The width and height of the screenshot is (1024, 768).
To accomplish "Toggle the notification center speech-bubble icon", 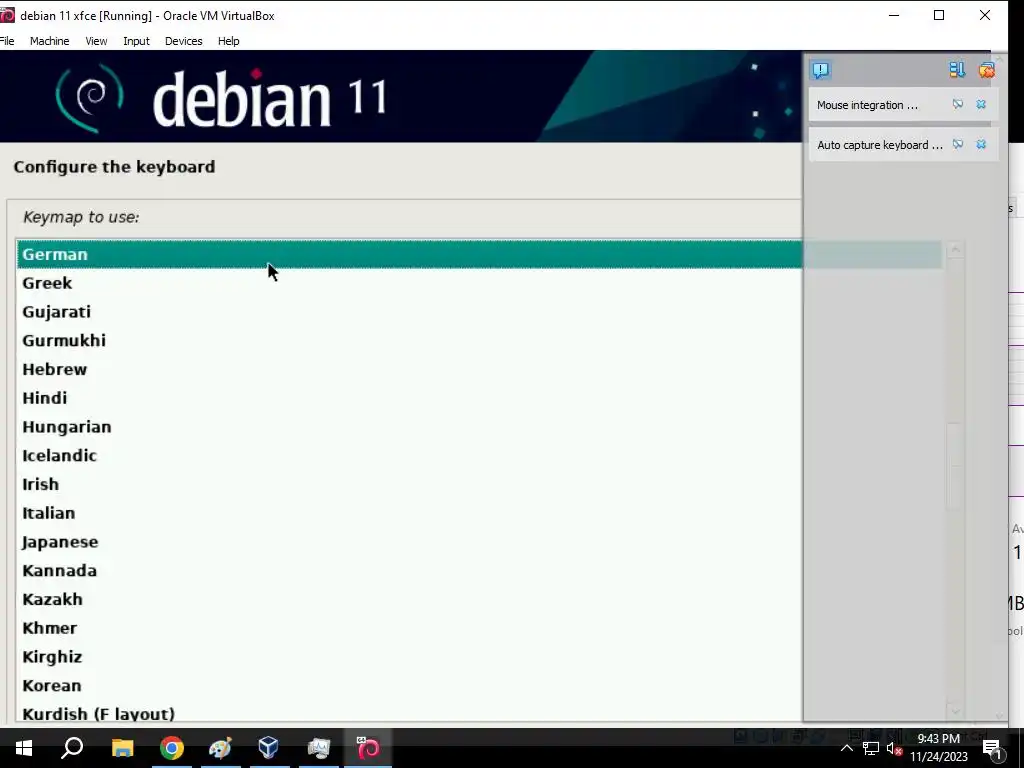I will [821, 70].
